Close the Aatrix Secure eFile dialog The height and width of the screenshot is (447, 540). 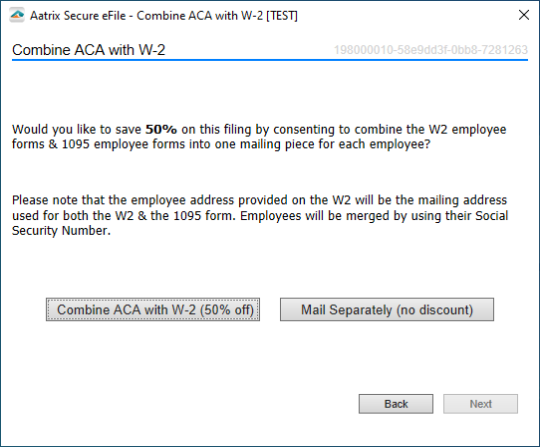click(524, 15)
